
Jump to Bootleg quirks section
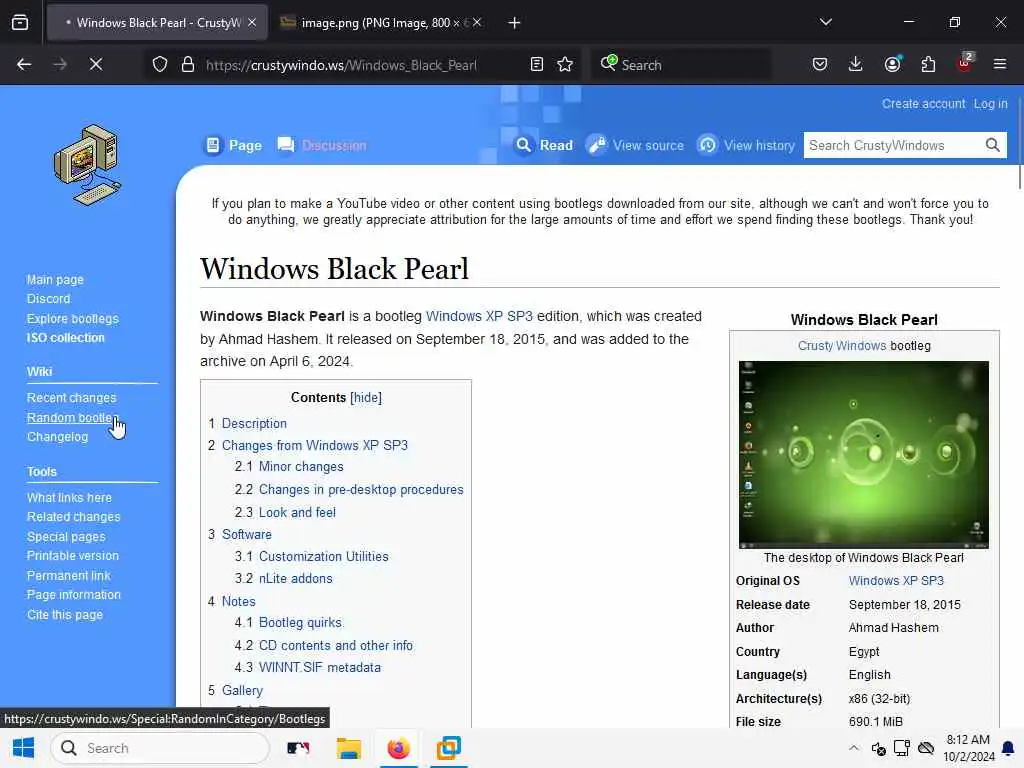pyautogui.click(x=300, y=622)
